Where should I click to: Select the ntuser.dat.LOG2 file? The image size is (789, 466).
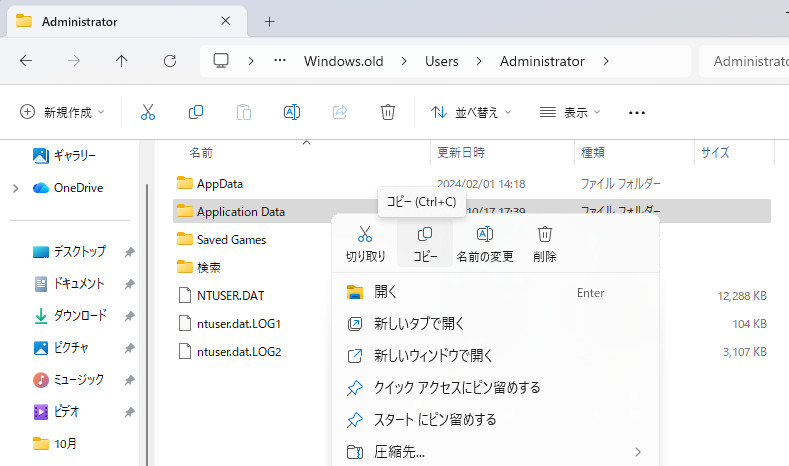229,351
